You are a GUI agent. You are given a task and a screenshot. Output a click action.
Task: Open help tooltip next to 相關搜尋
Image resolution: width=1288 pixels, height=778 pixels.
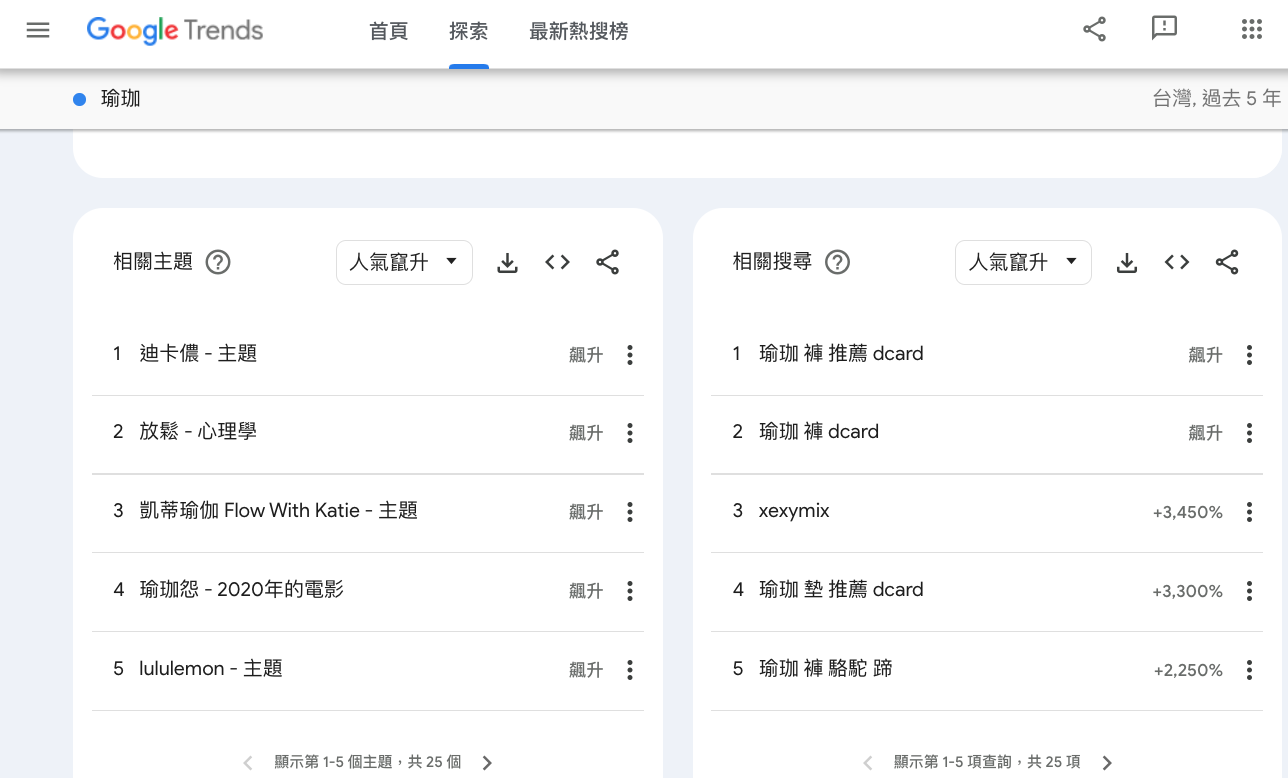(837, 263)
